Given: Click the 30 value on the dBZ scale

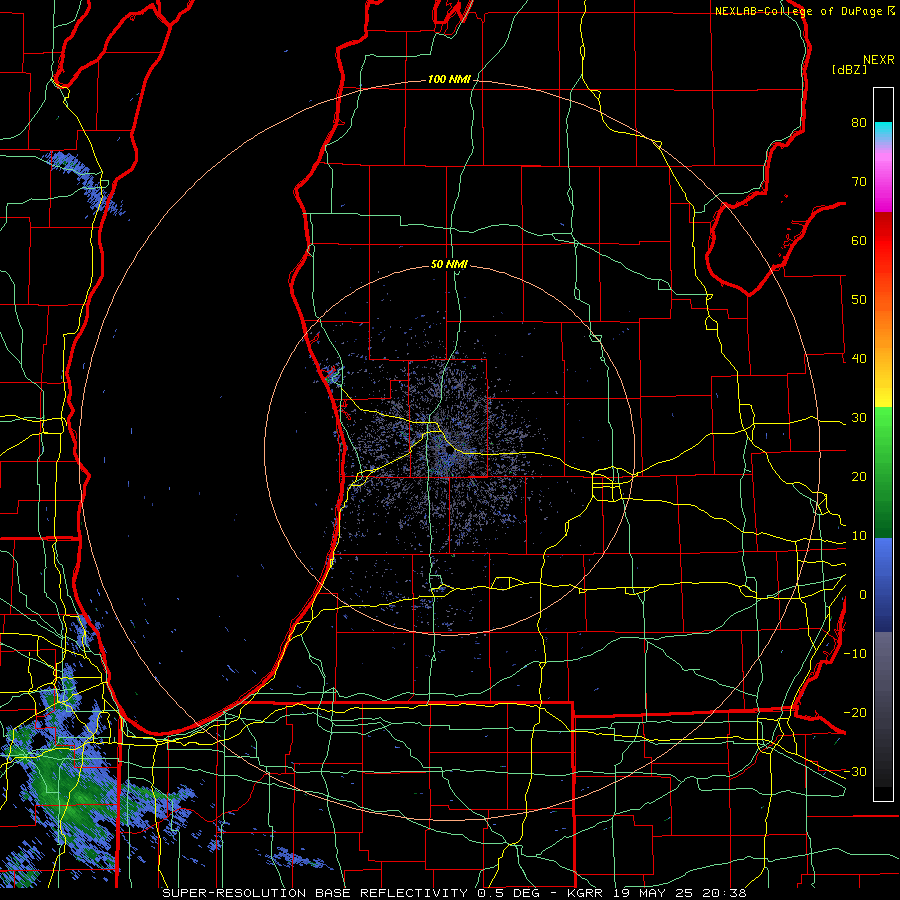Looking at the screenshot, I should coord(859,417).
